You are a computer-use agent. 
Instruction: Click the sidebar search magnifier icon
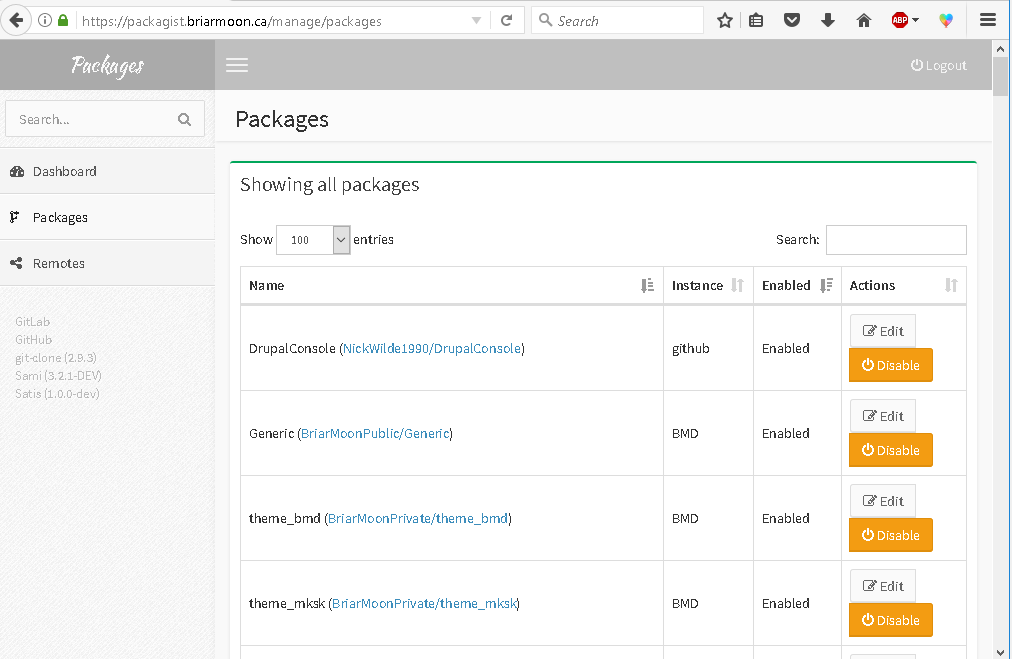pyautogui.click(x=185, y=119)
